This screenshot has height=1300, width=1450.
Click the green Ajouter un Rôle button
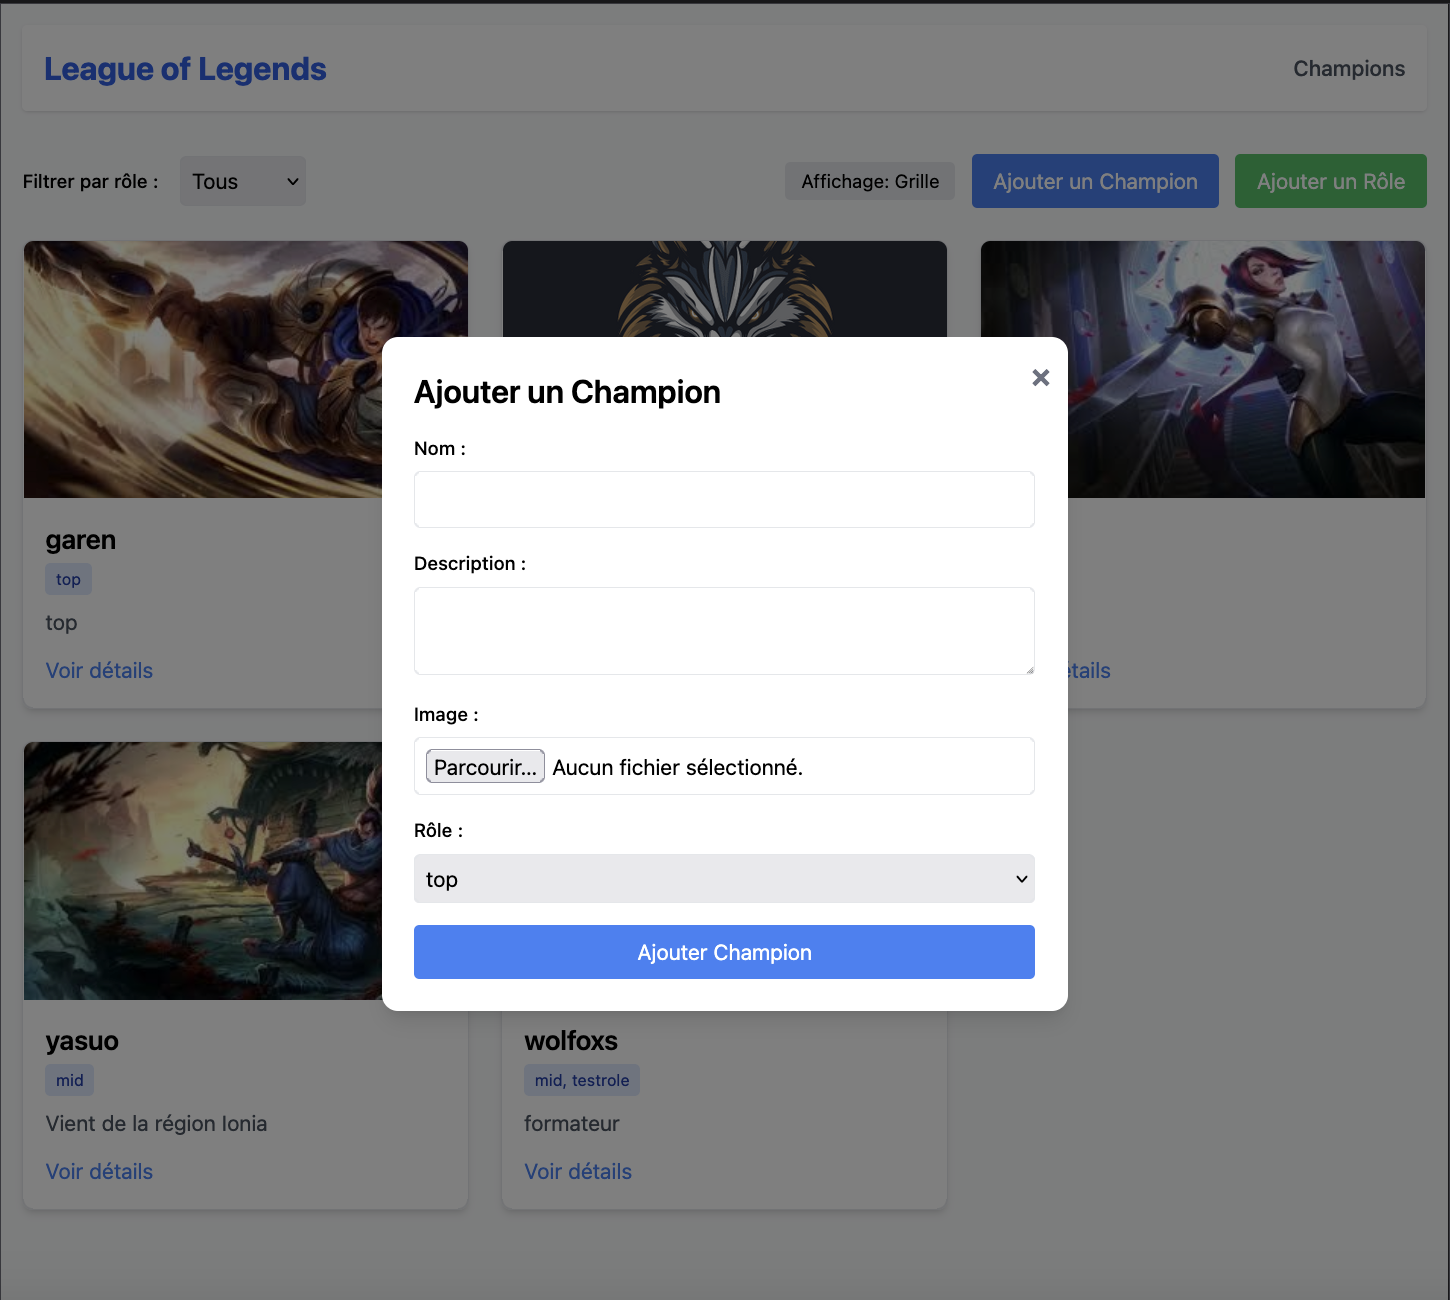(x=1331, y=181)
